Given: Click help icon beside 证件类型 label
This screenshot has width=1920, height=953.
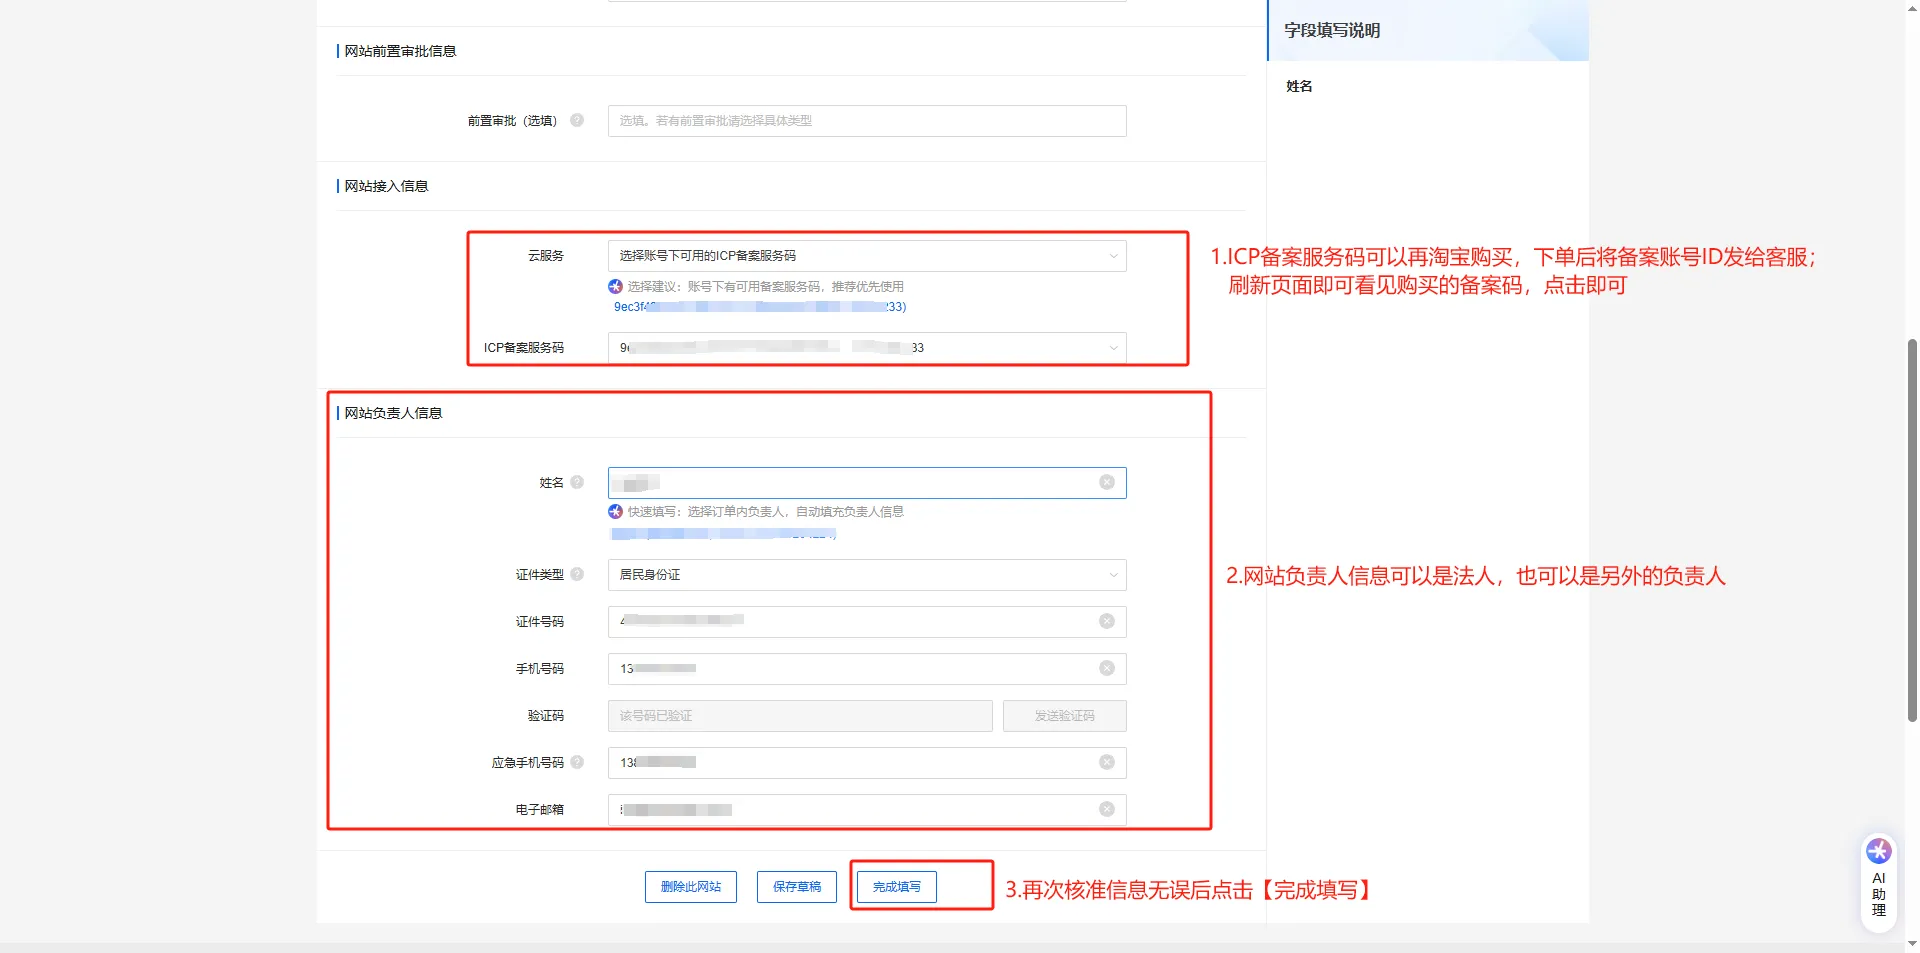Looking at the screenshot, I should (577, 574).
